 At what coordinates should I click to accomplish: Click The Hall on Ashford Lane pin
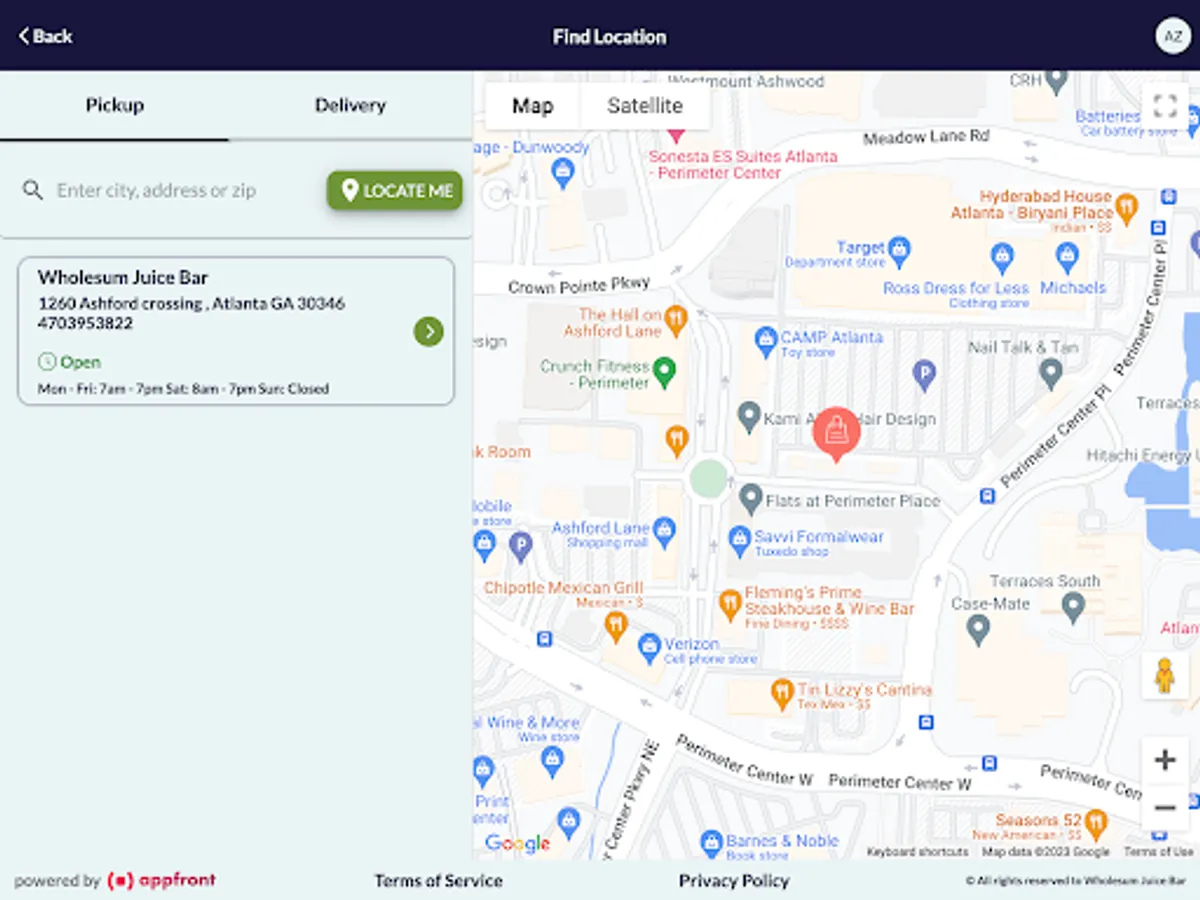[676, 320]
